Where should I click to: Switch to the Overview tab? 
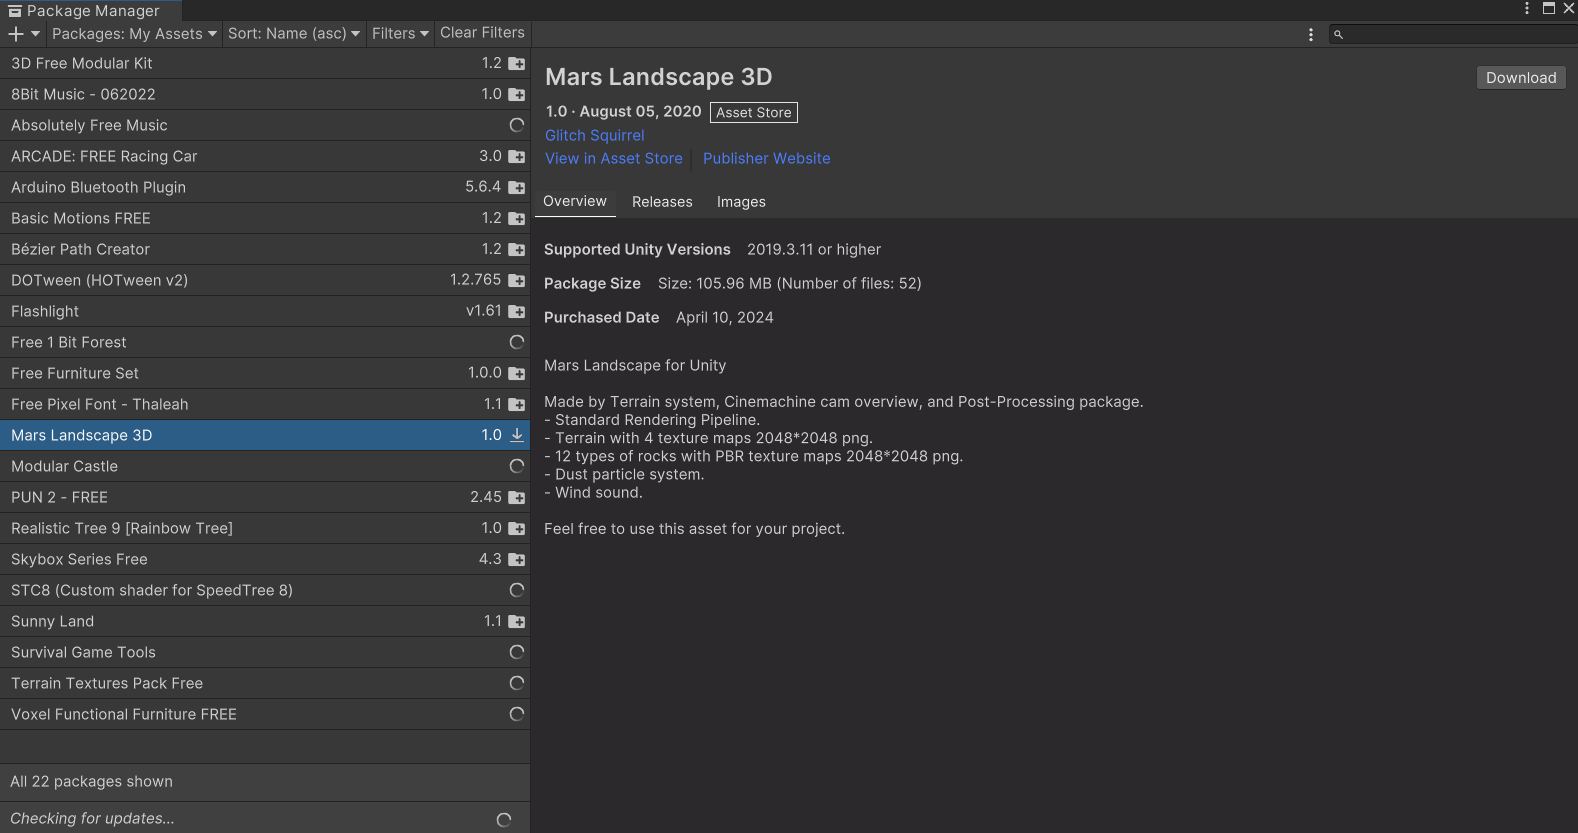click(575, 201)
